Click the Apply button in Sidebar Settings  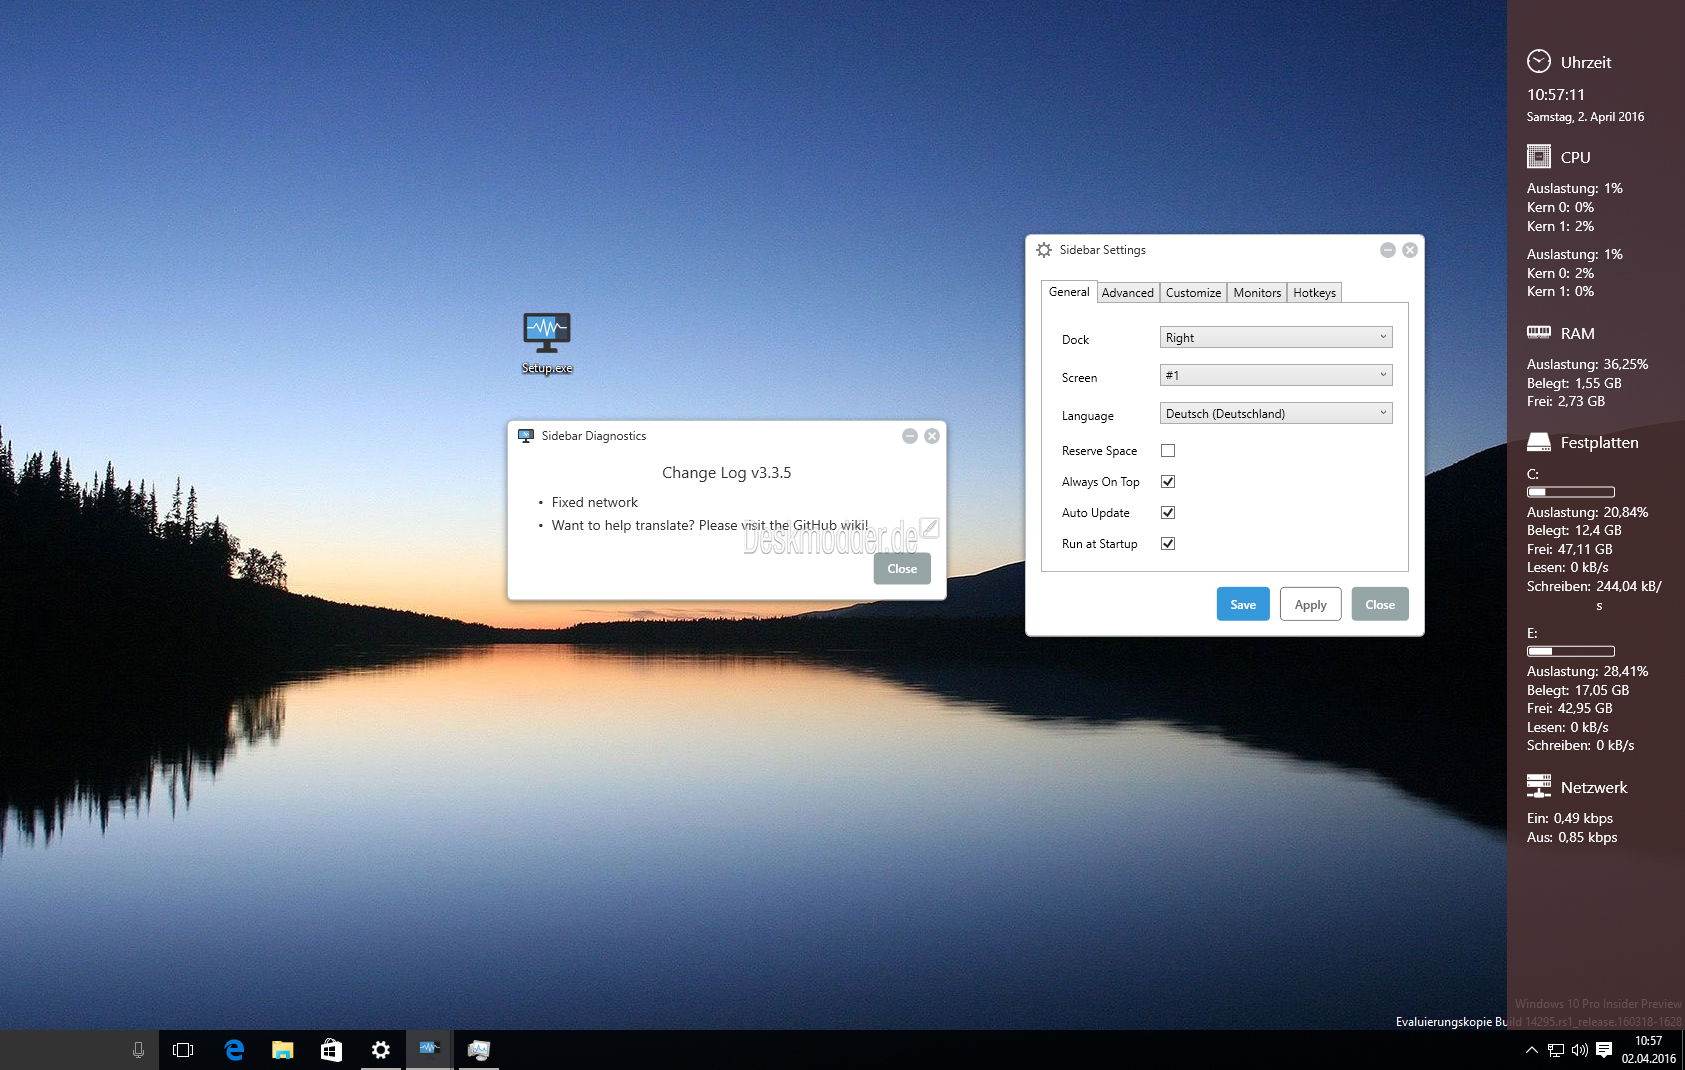coord(1310,605)
